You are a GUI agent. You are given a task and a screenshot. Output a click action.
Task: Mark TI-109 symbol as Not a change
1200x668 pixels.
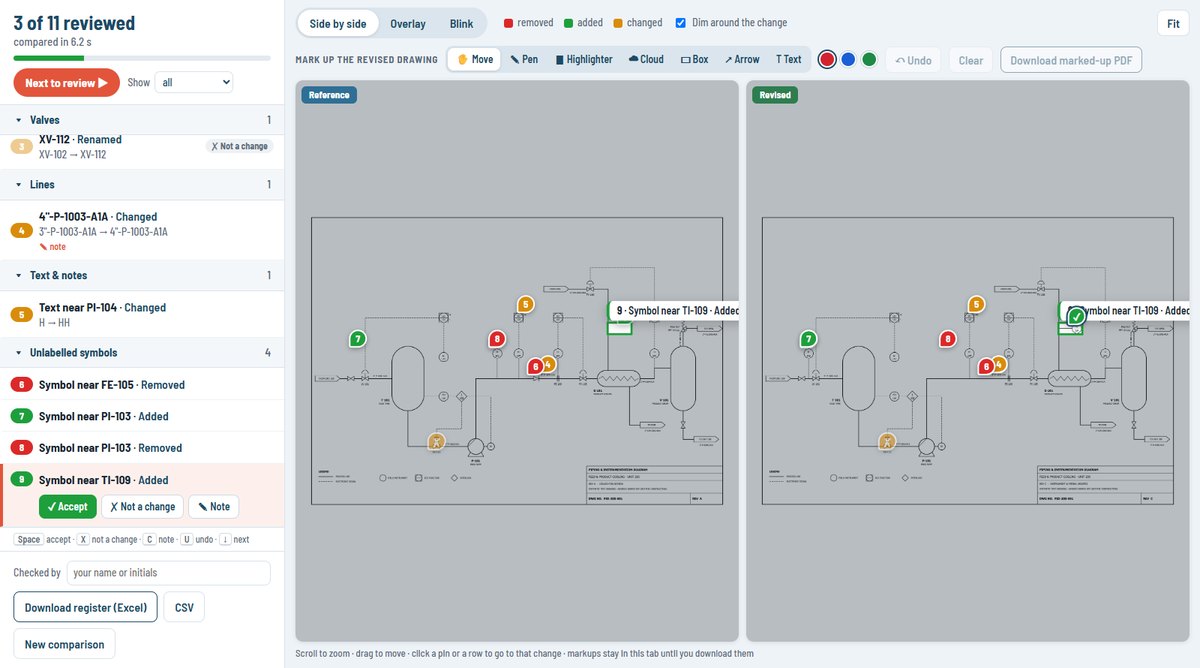(142, 507)
